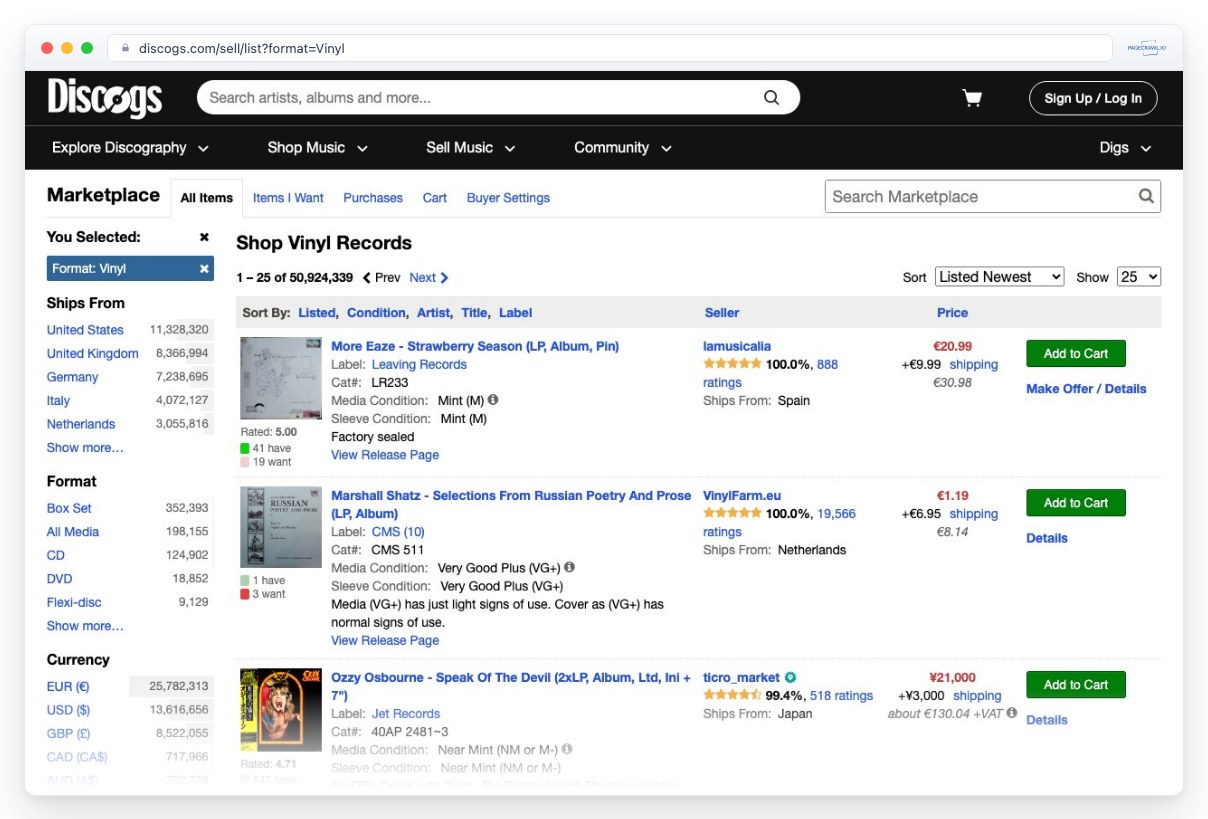Filter currency by USD ($)
This screenshot has height=819, width=1208.
pos(68,710)
